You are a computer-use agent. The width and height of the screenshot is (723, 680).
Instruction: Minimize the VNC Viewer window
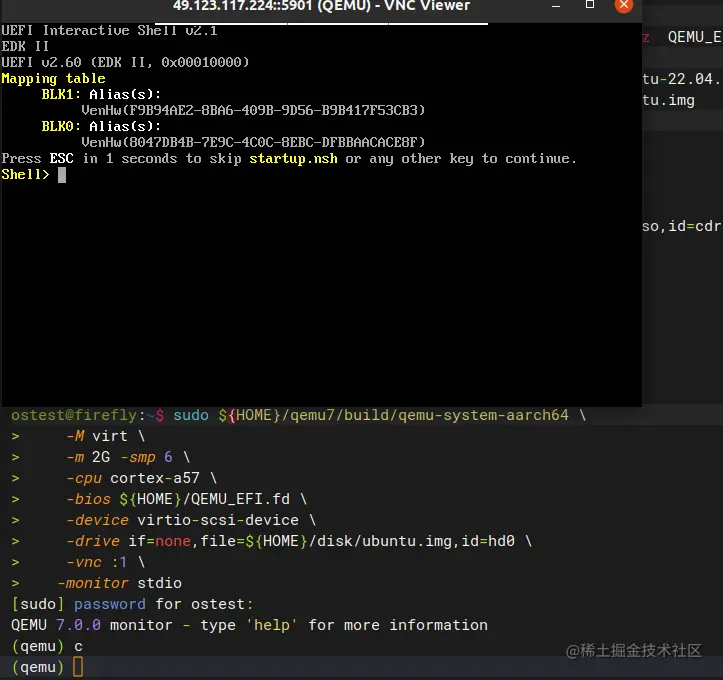click(556, 6)
